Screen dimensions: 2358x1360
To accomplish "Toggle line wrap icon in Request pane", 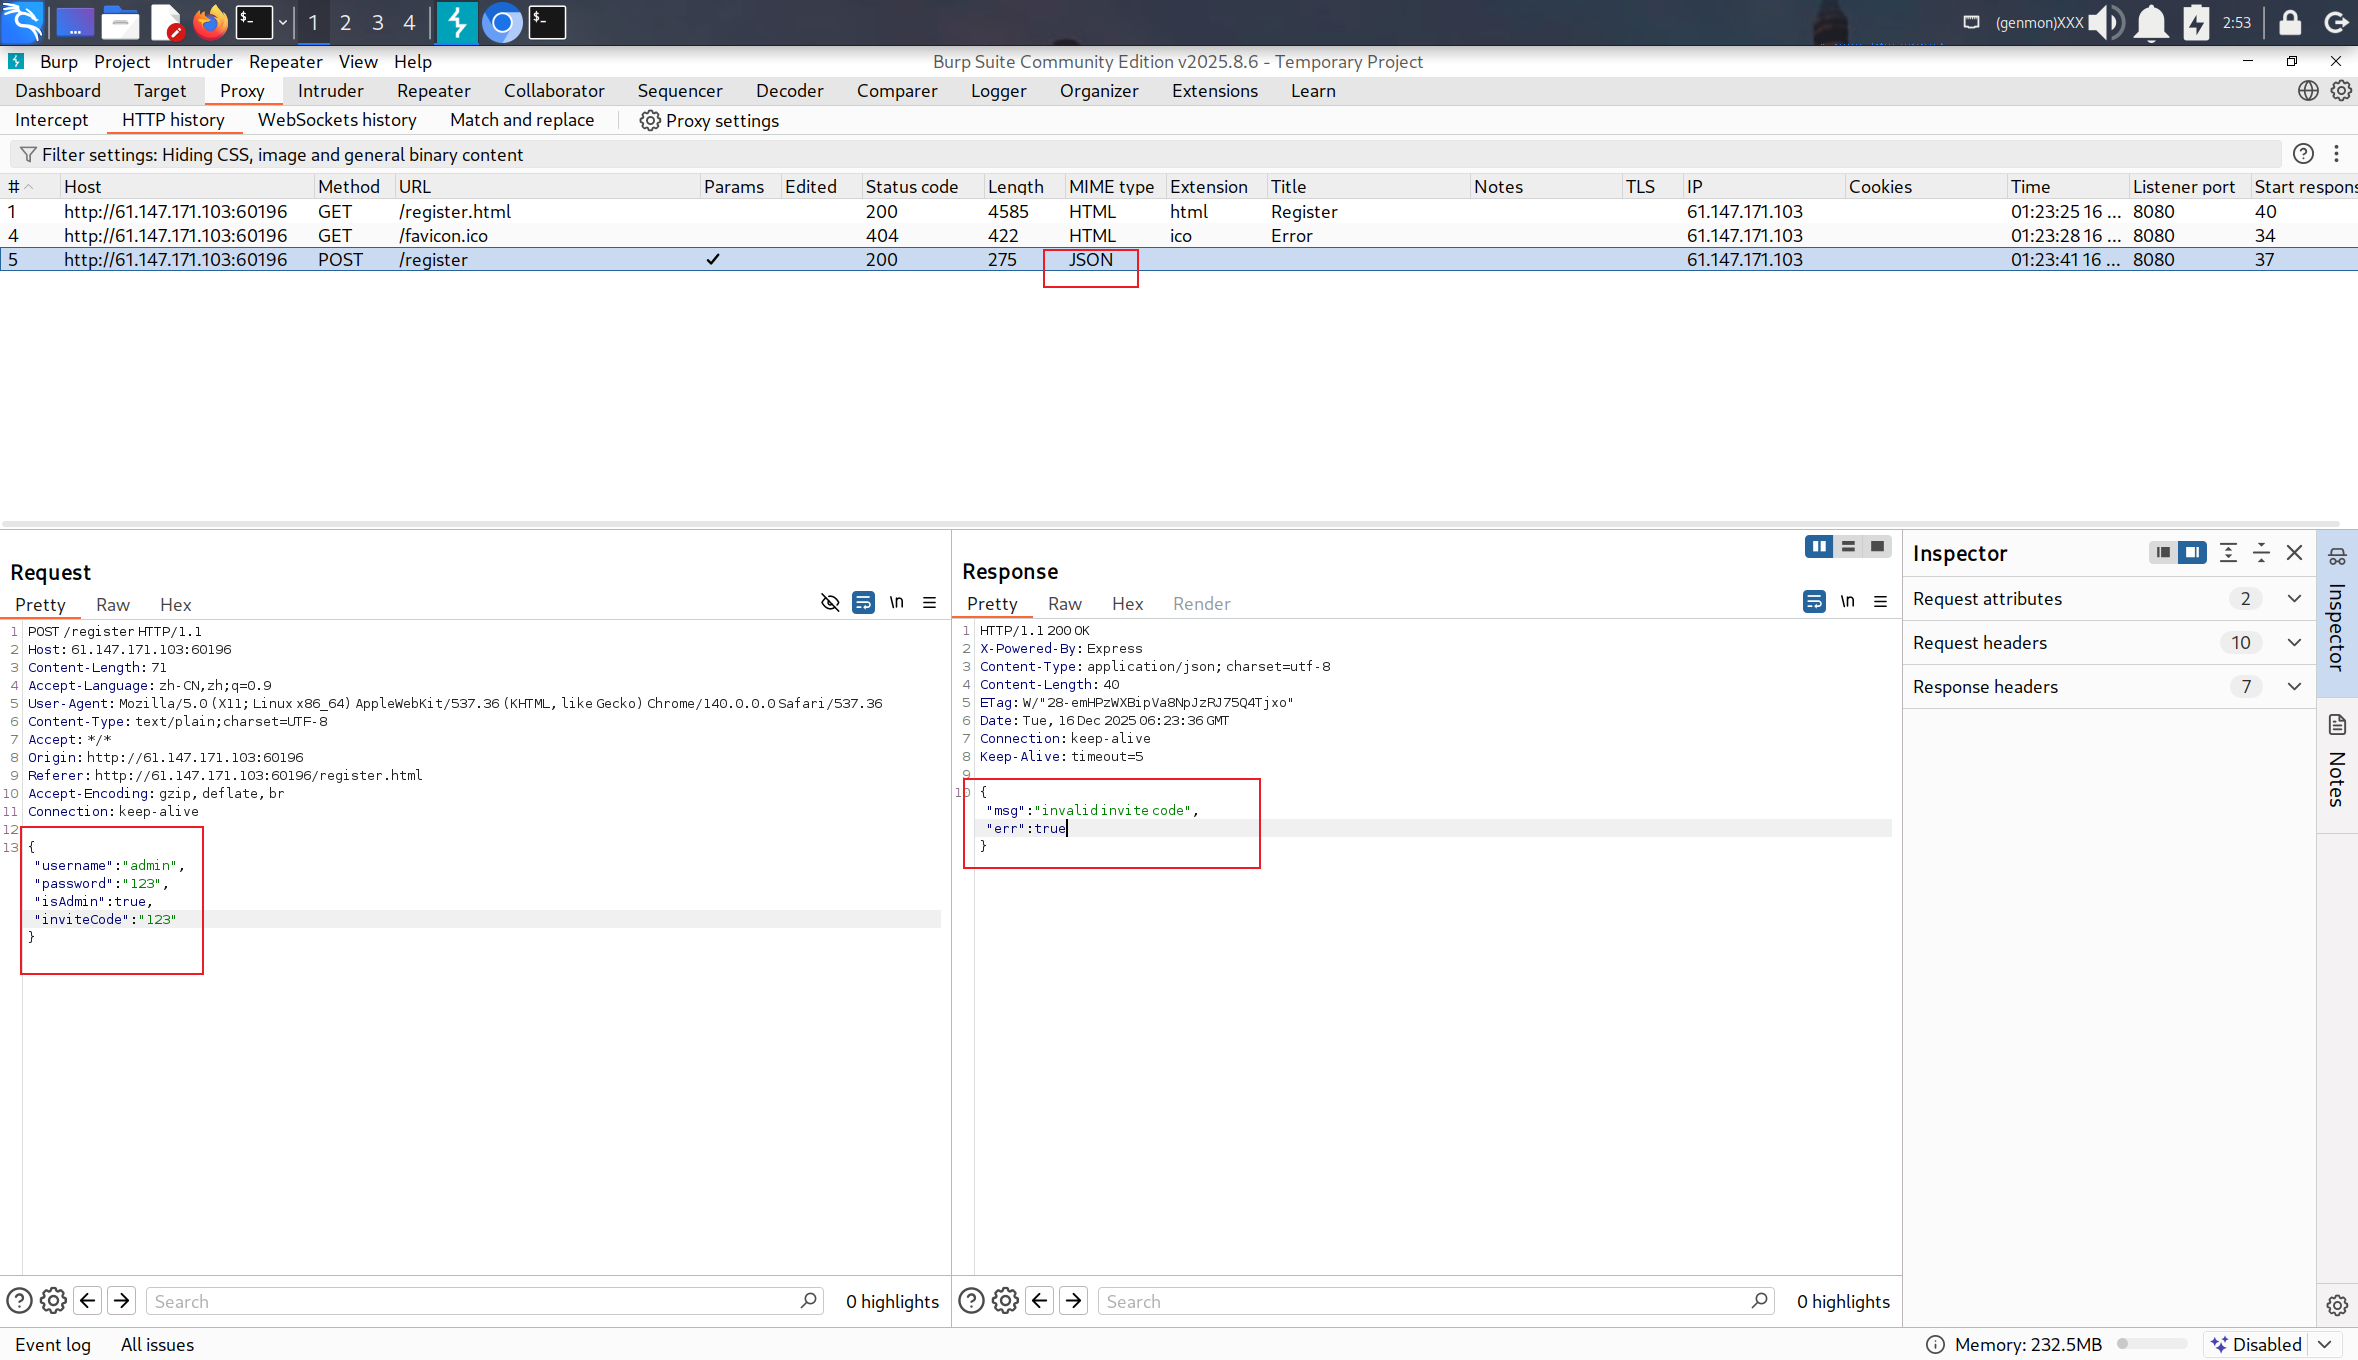I will (x=863, y=602).
